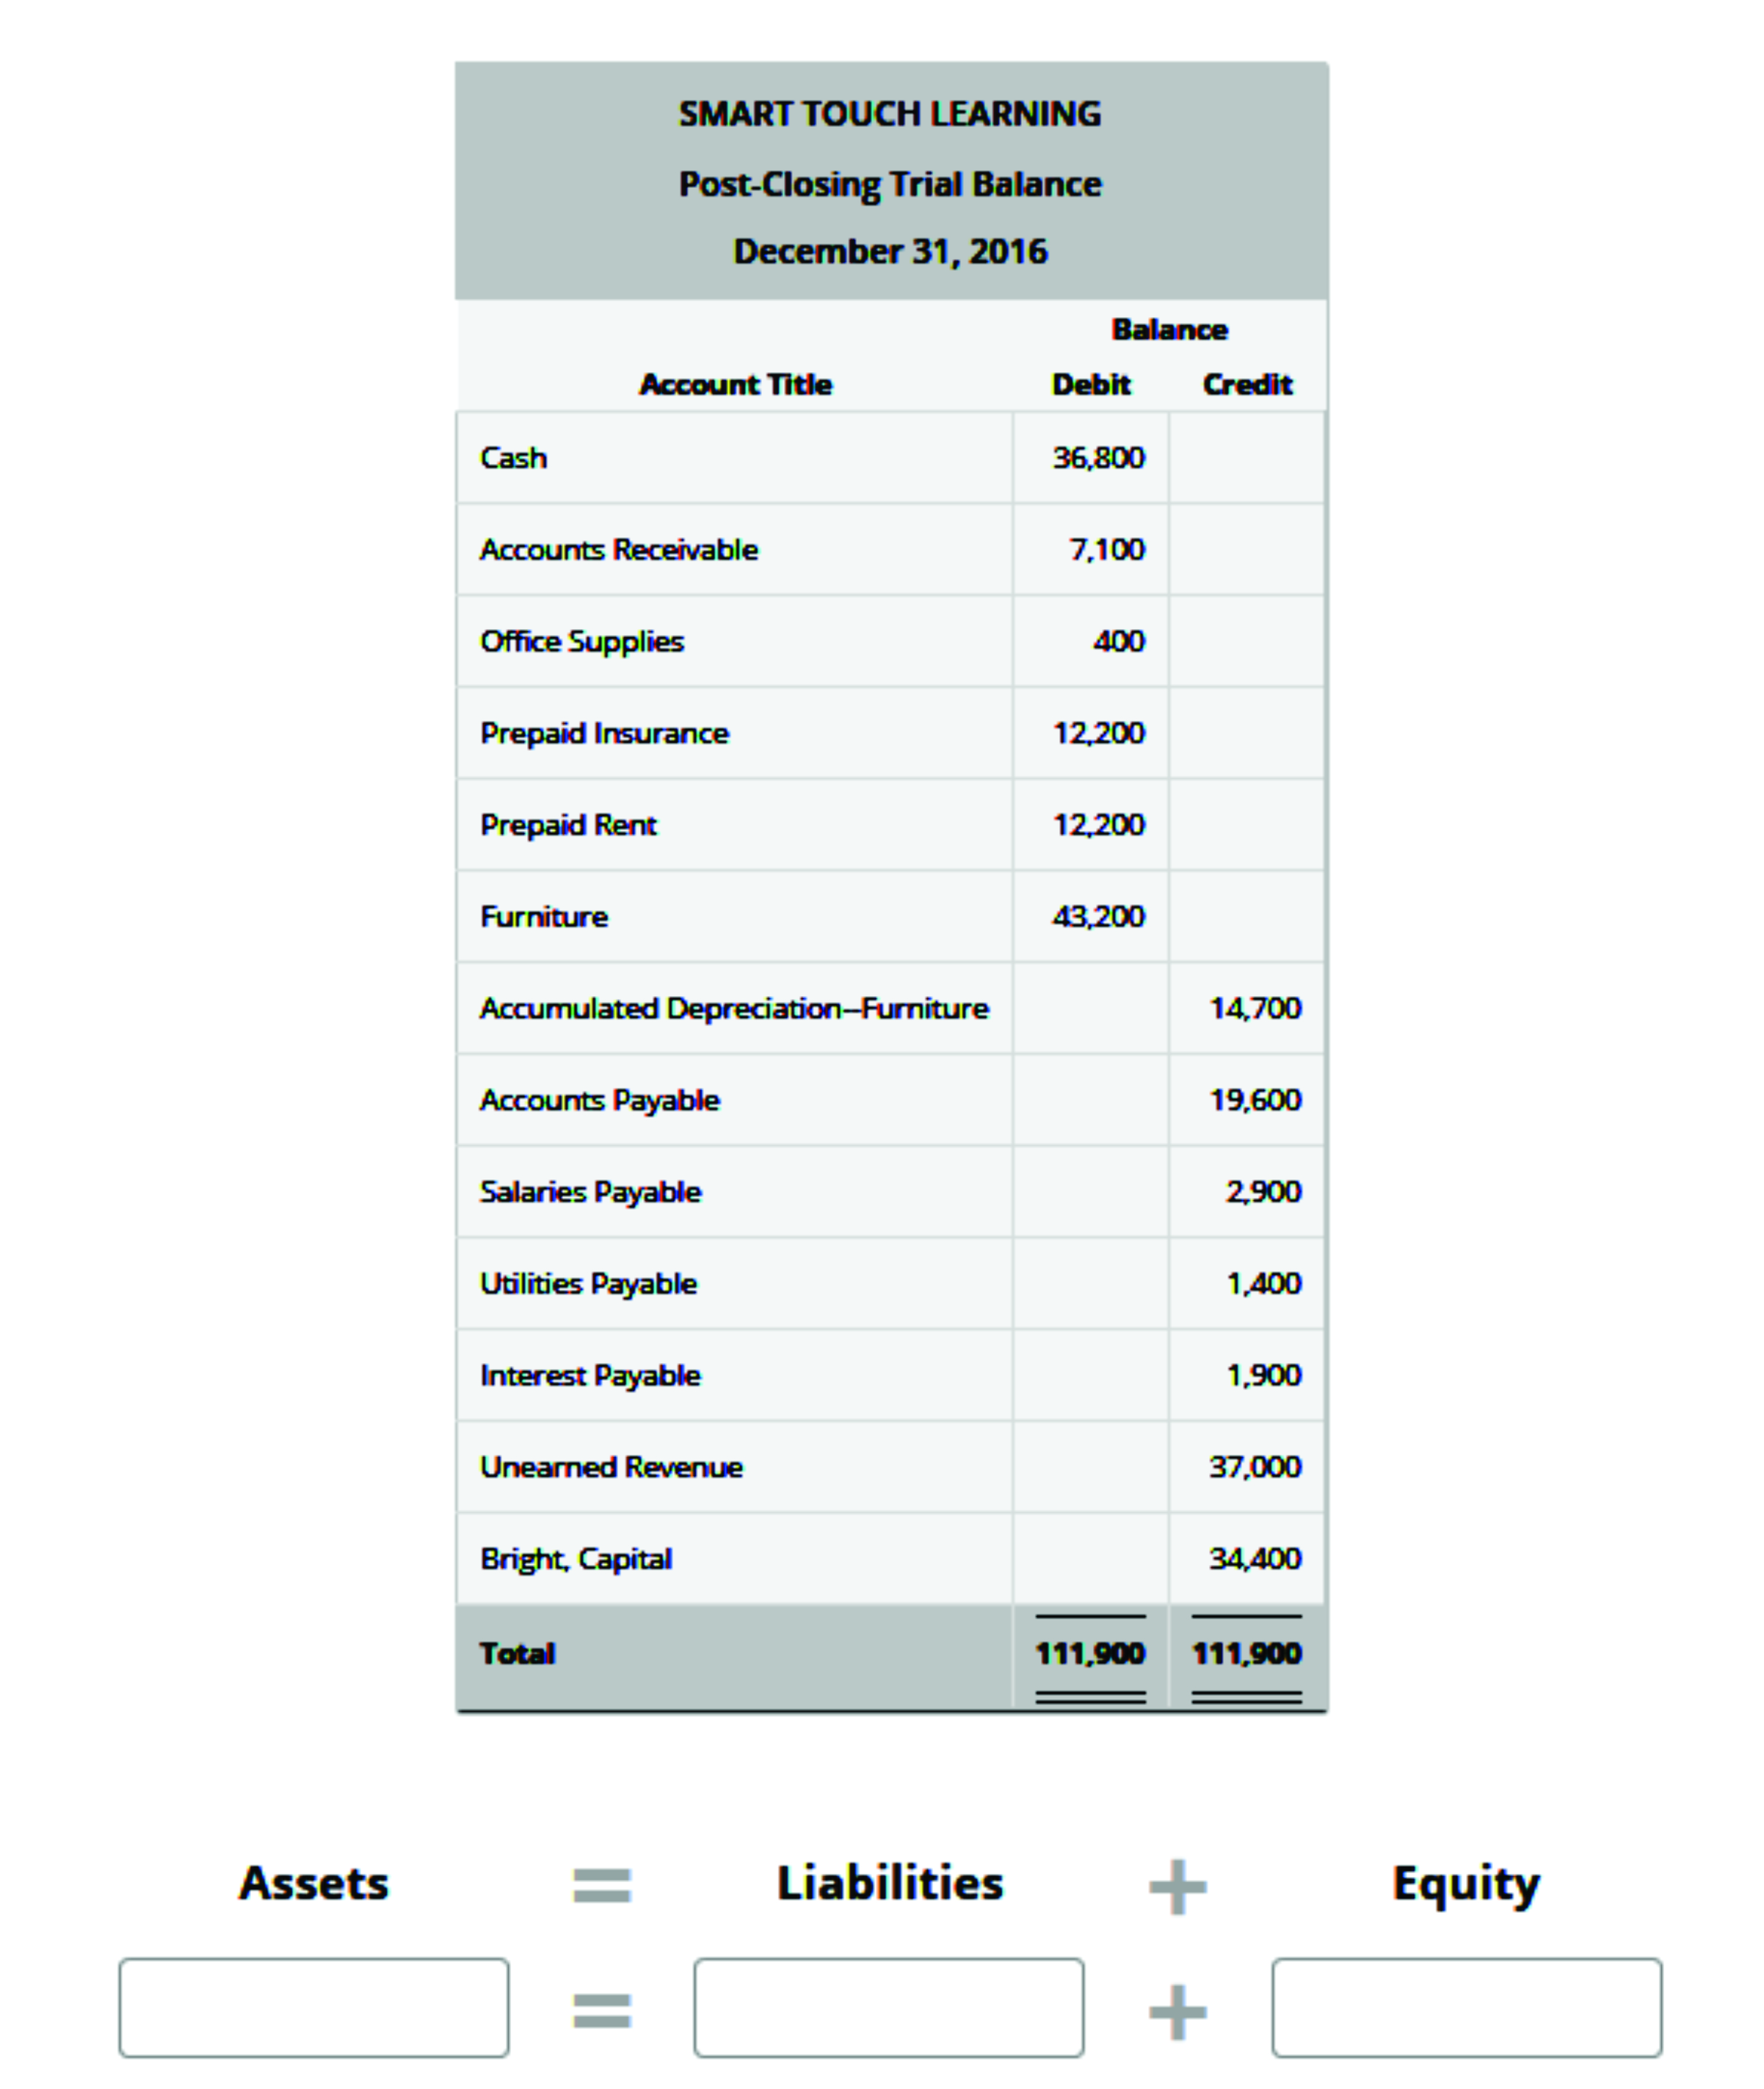The width and height of the screenshot is (1764, 2089).
Task: Select the Cash account row
Action: pyautogui.click(x=515, y=458)
